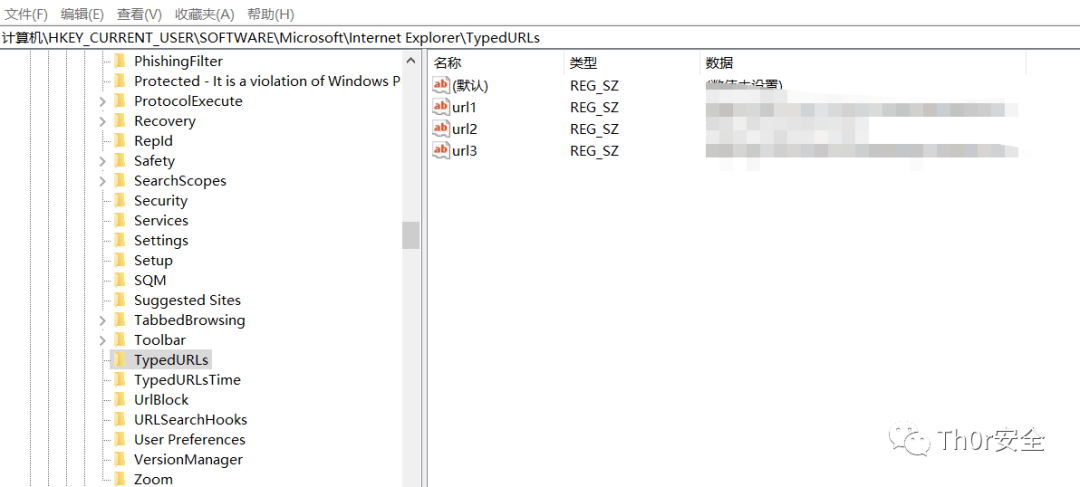This screenshot has width=1080, height=487.
Task: Select the PhishingFilter key
Action: tap(178, 61)
